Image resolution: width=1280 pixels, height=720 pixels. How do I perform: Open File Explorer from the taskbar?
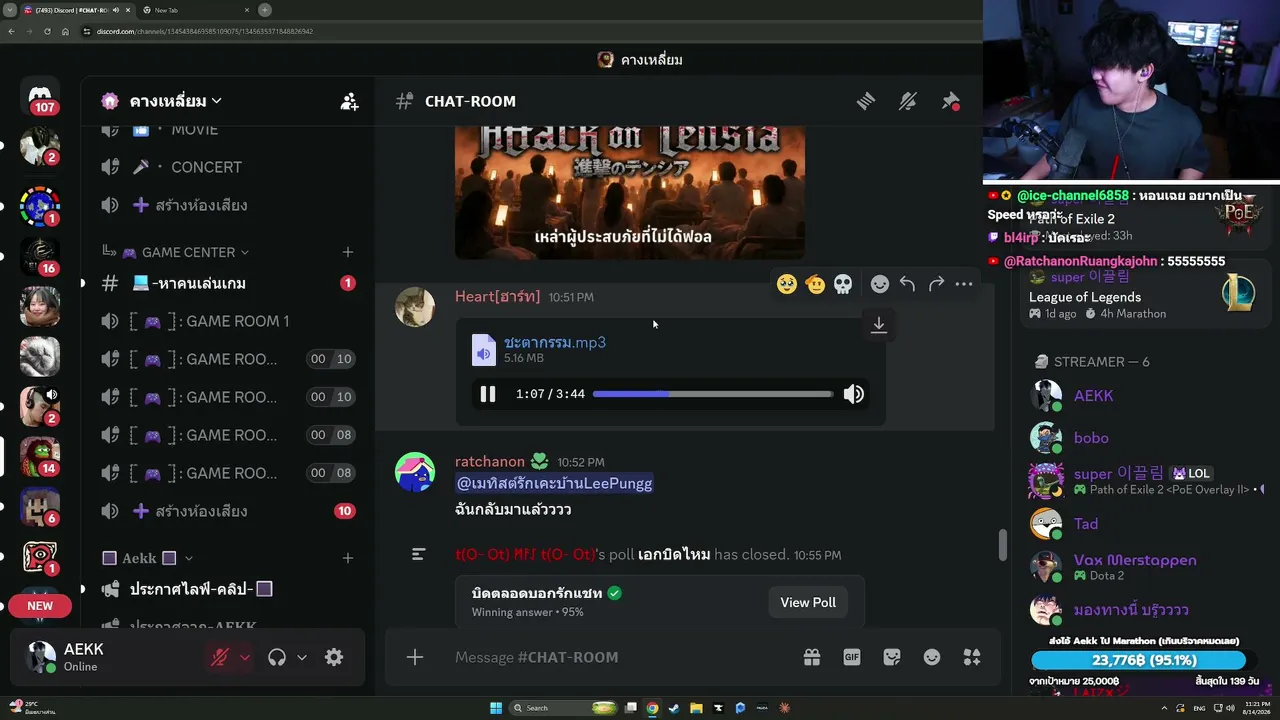pos(696,708)
